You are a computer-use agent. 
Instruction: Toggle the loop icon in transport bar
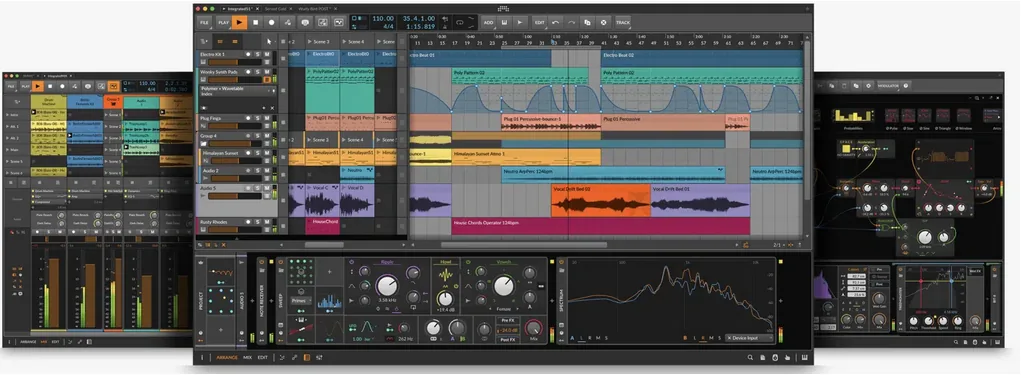pyautogui.click(x=459, y=22)
